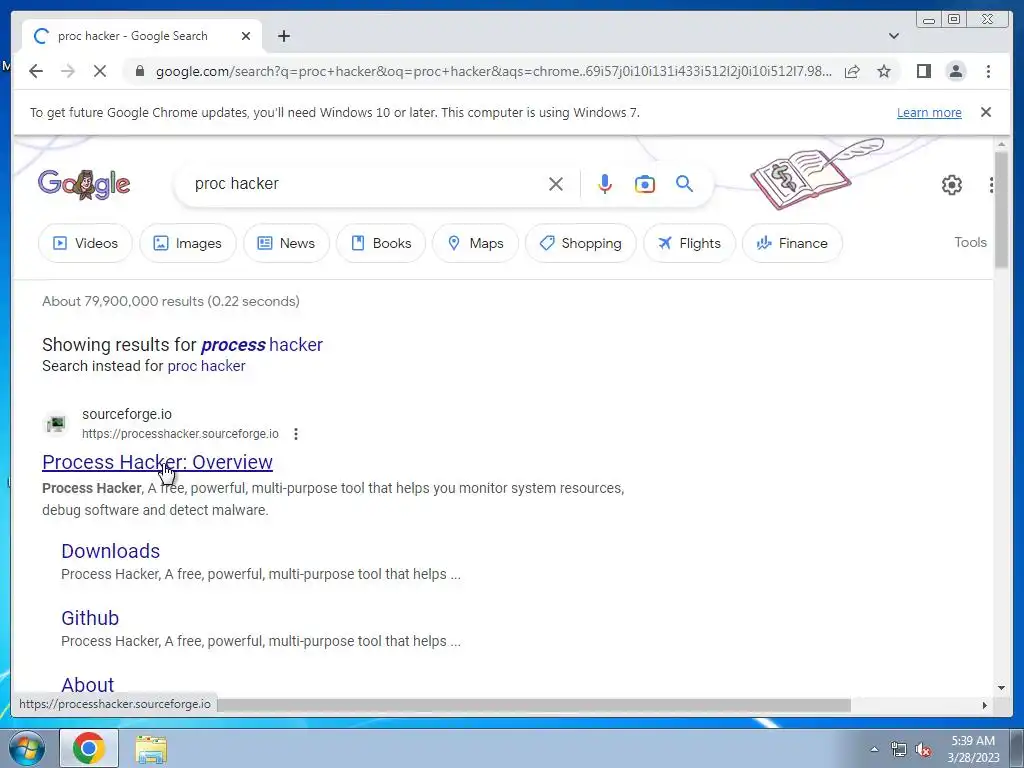Image resolution: width=1024 pixels, height=768 pixels.
Task: Click the horizontal scrollbar thumb
Action: [534, 705]
